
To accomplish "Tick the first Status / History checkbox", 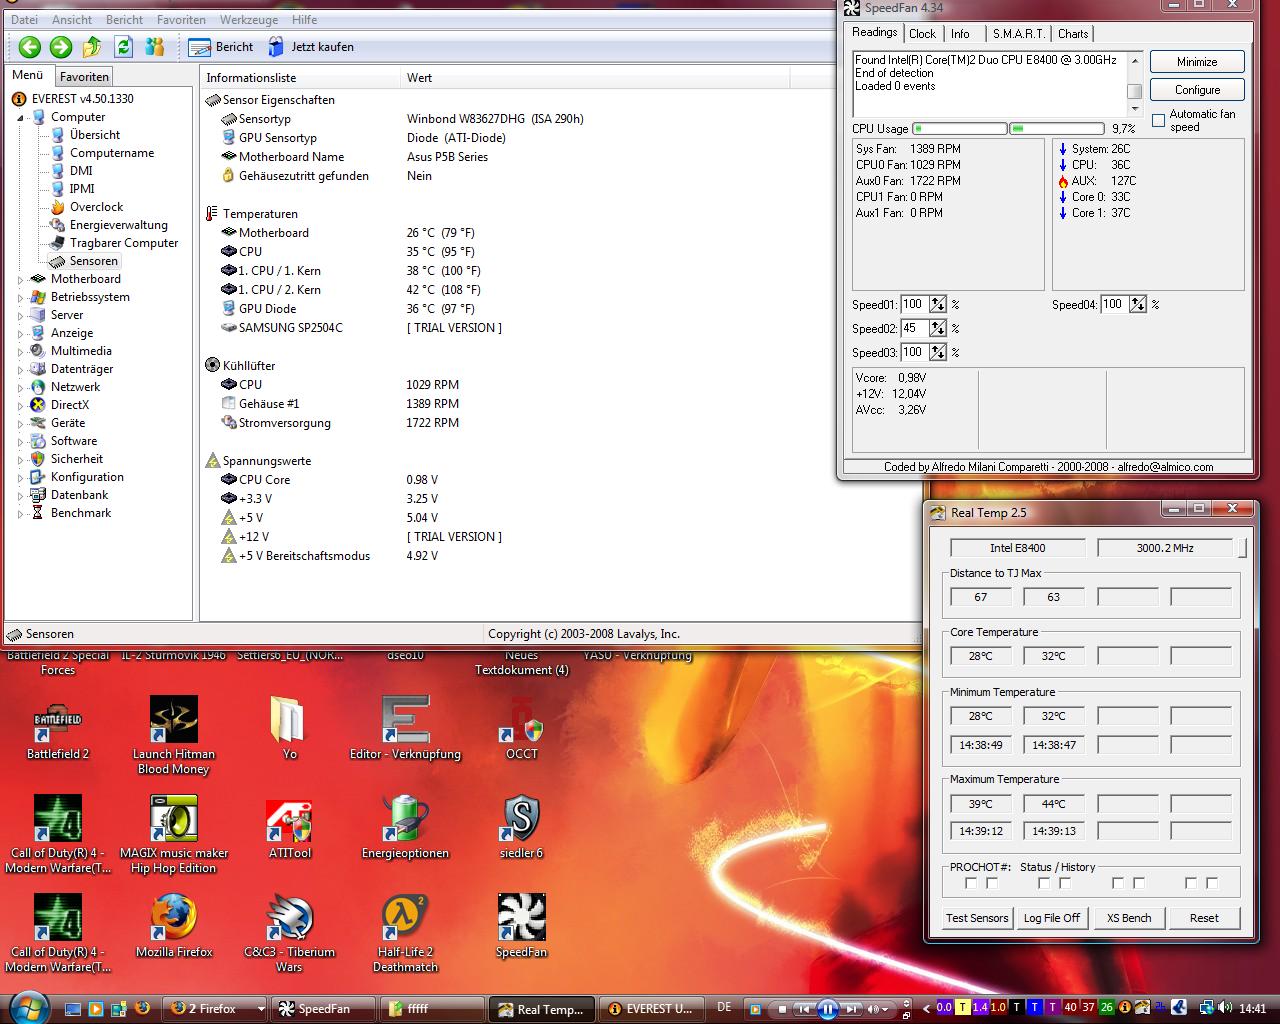I will tap(1044, 883).
